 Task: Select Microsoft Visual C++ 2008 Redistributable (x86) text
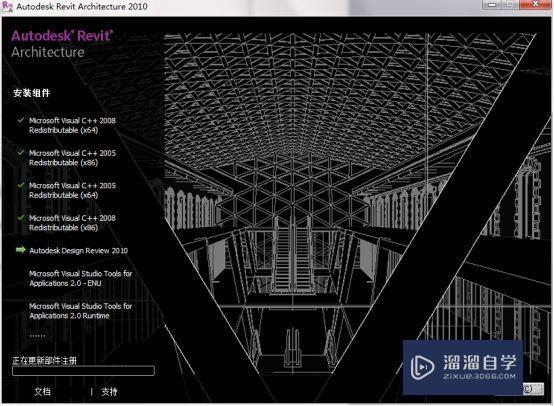point(72,223)
